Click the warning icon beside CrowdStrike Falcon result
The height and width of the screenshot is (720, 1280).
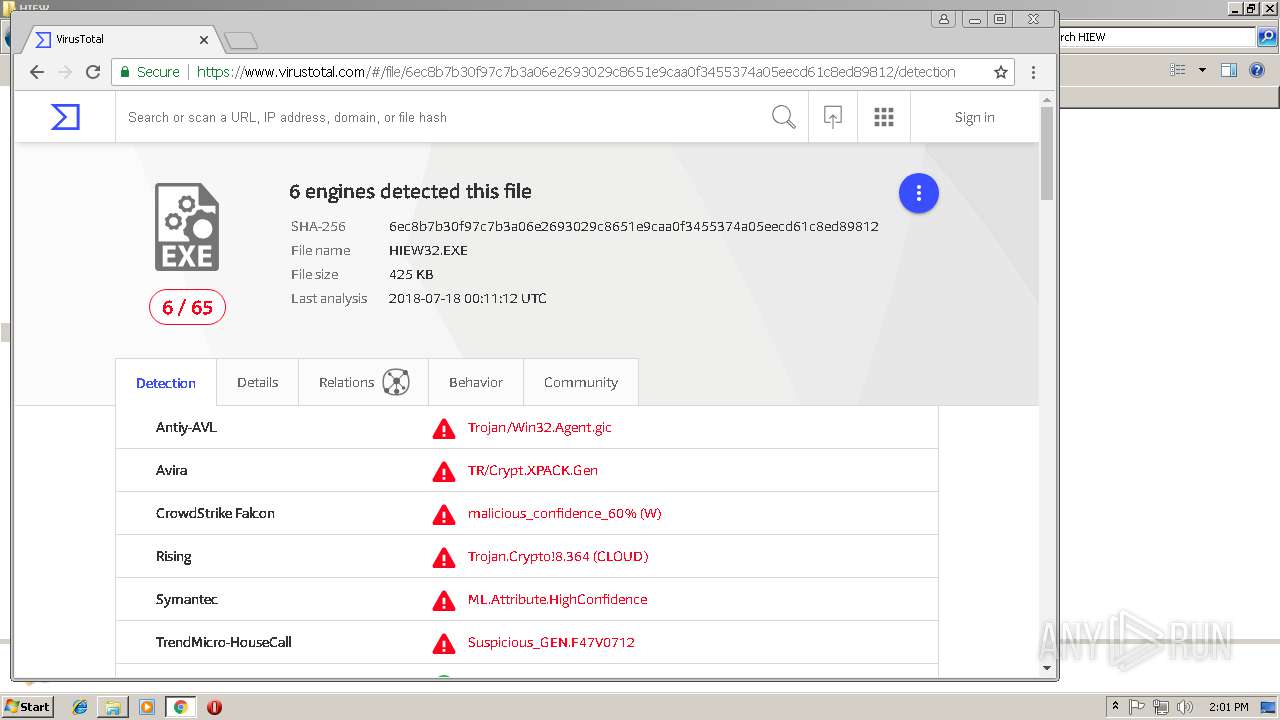click(443, 514)
